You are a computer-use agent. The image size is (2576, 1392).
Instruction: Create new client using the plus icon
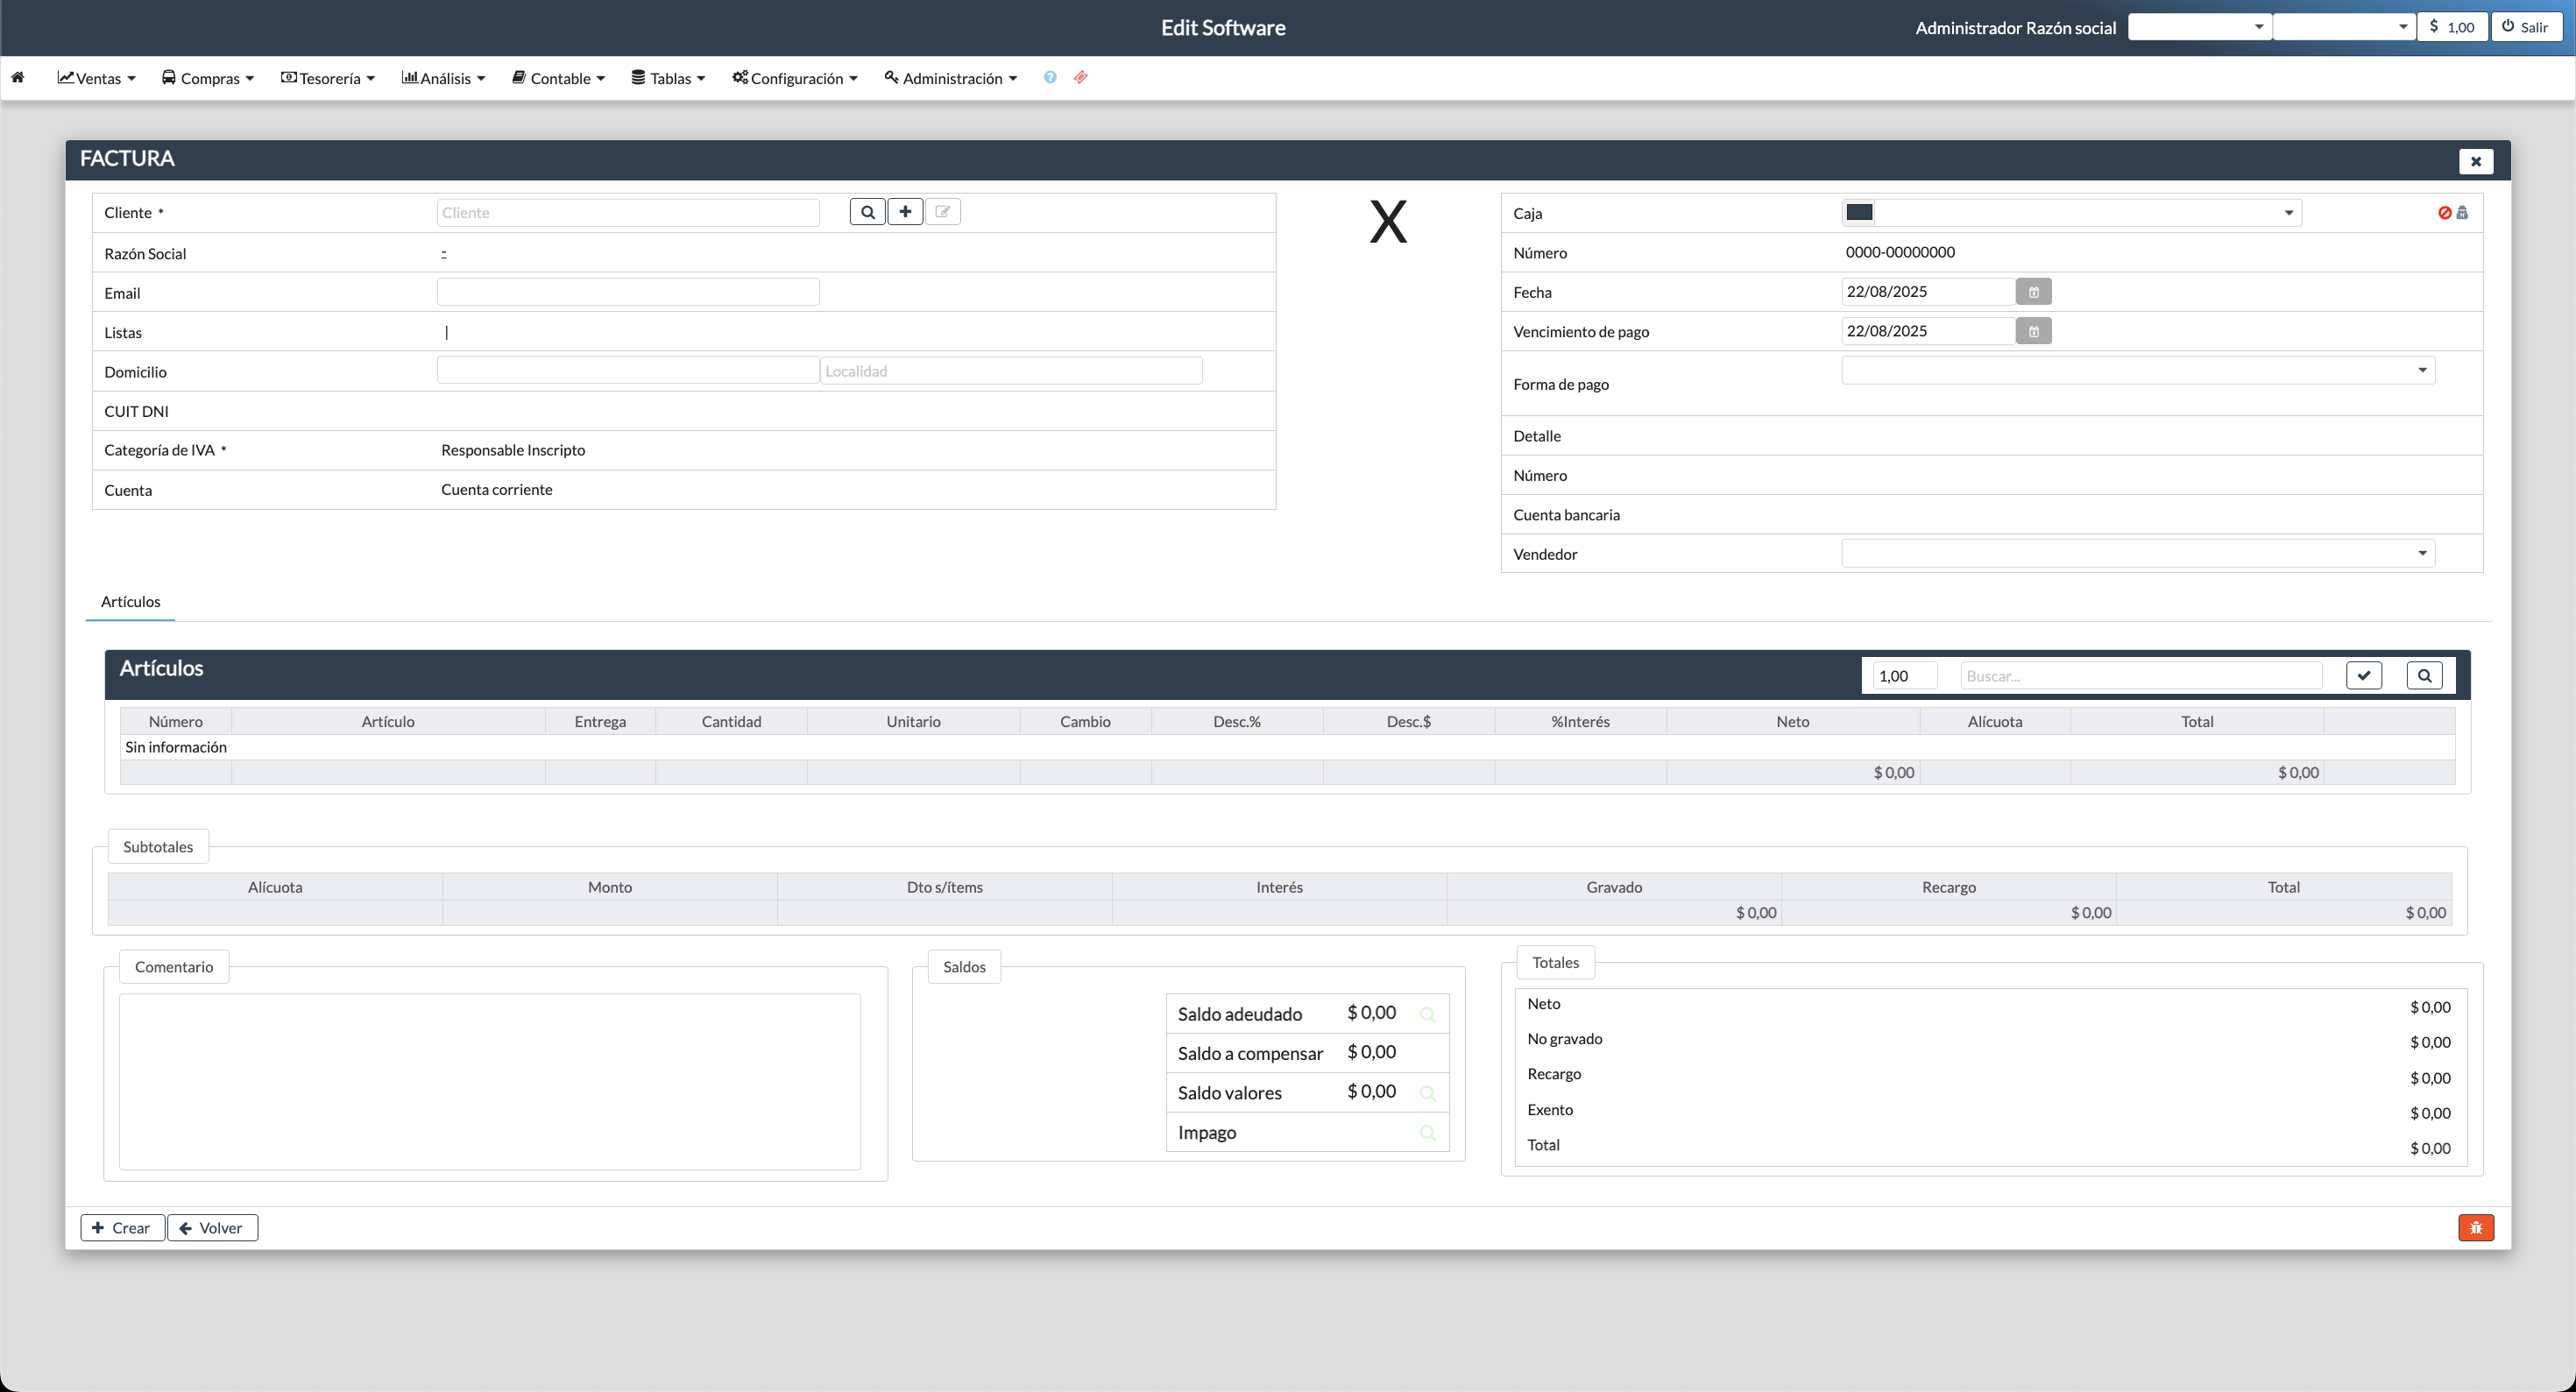click(905, 212)
